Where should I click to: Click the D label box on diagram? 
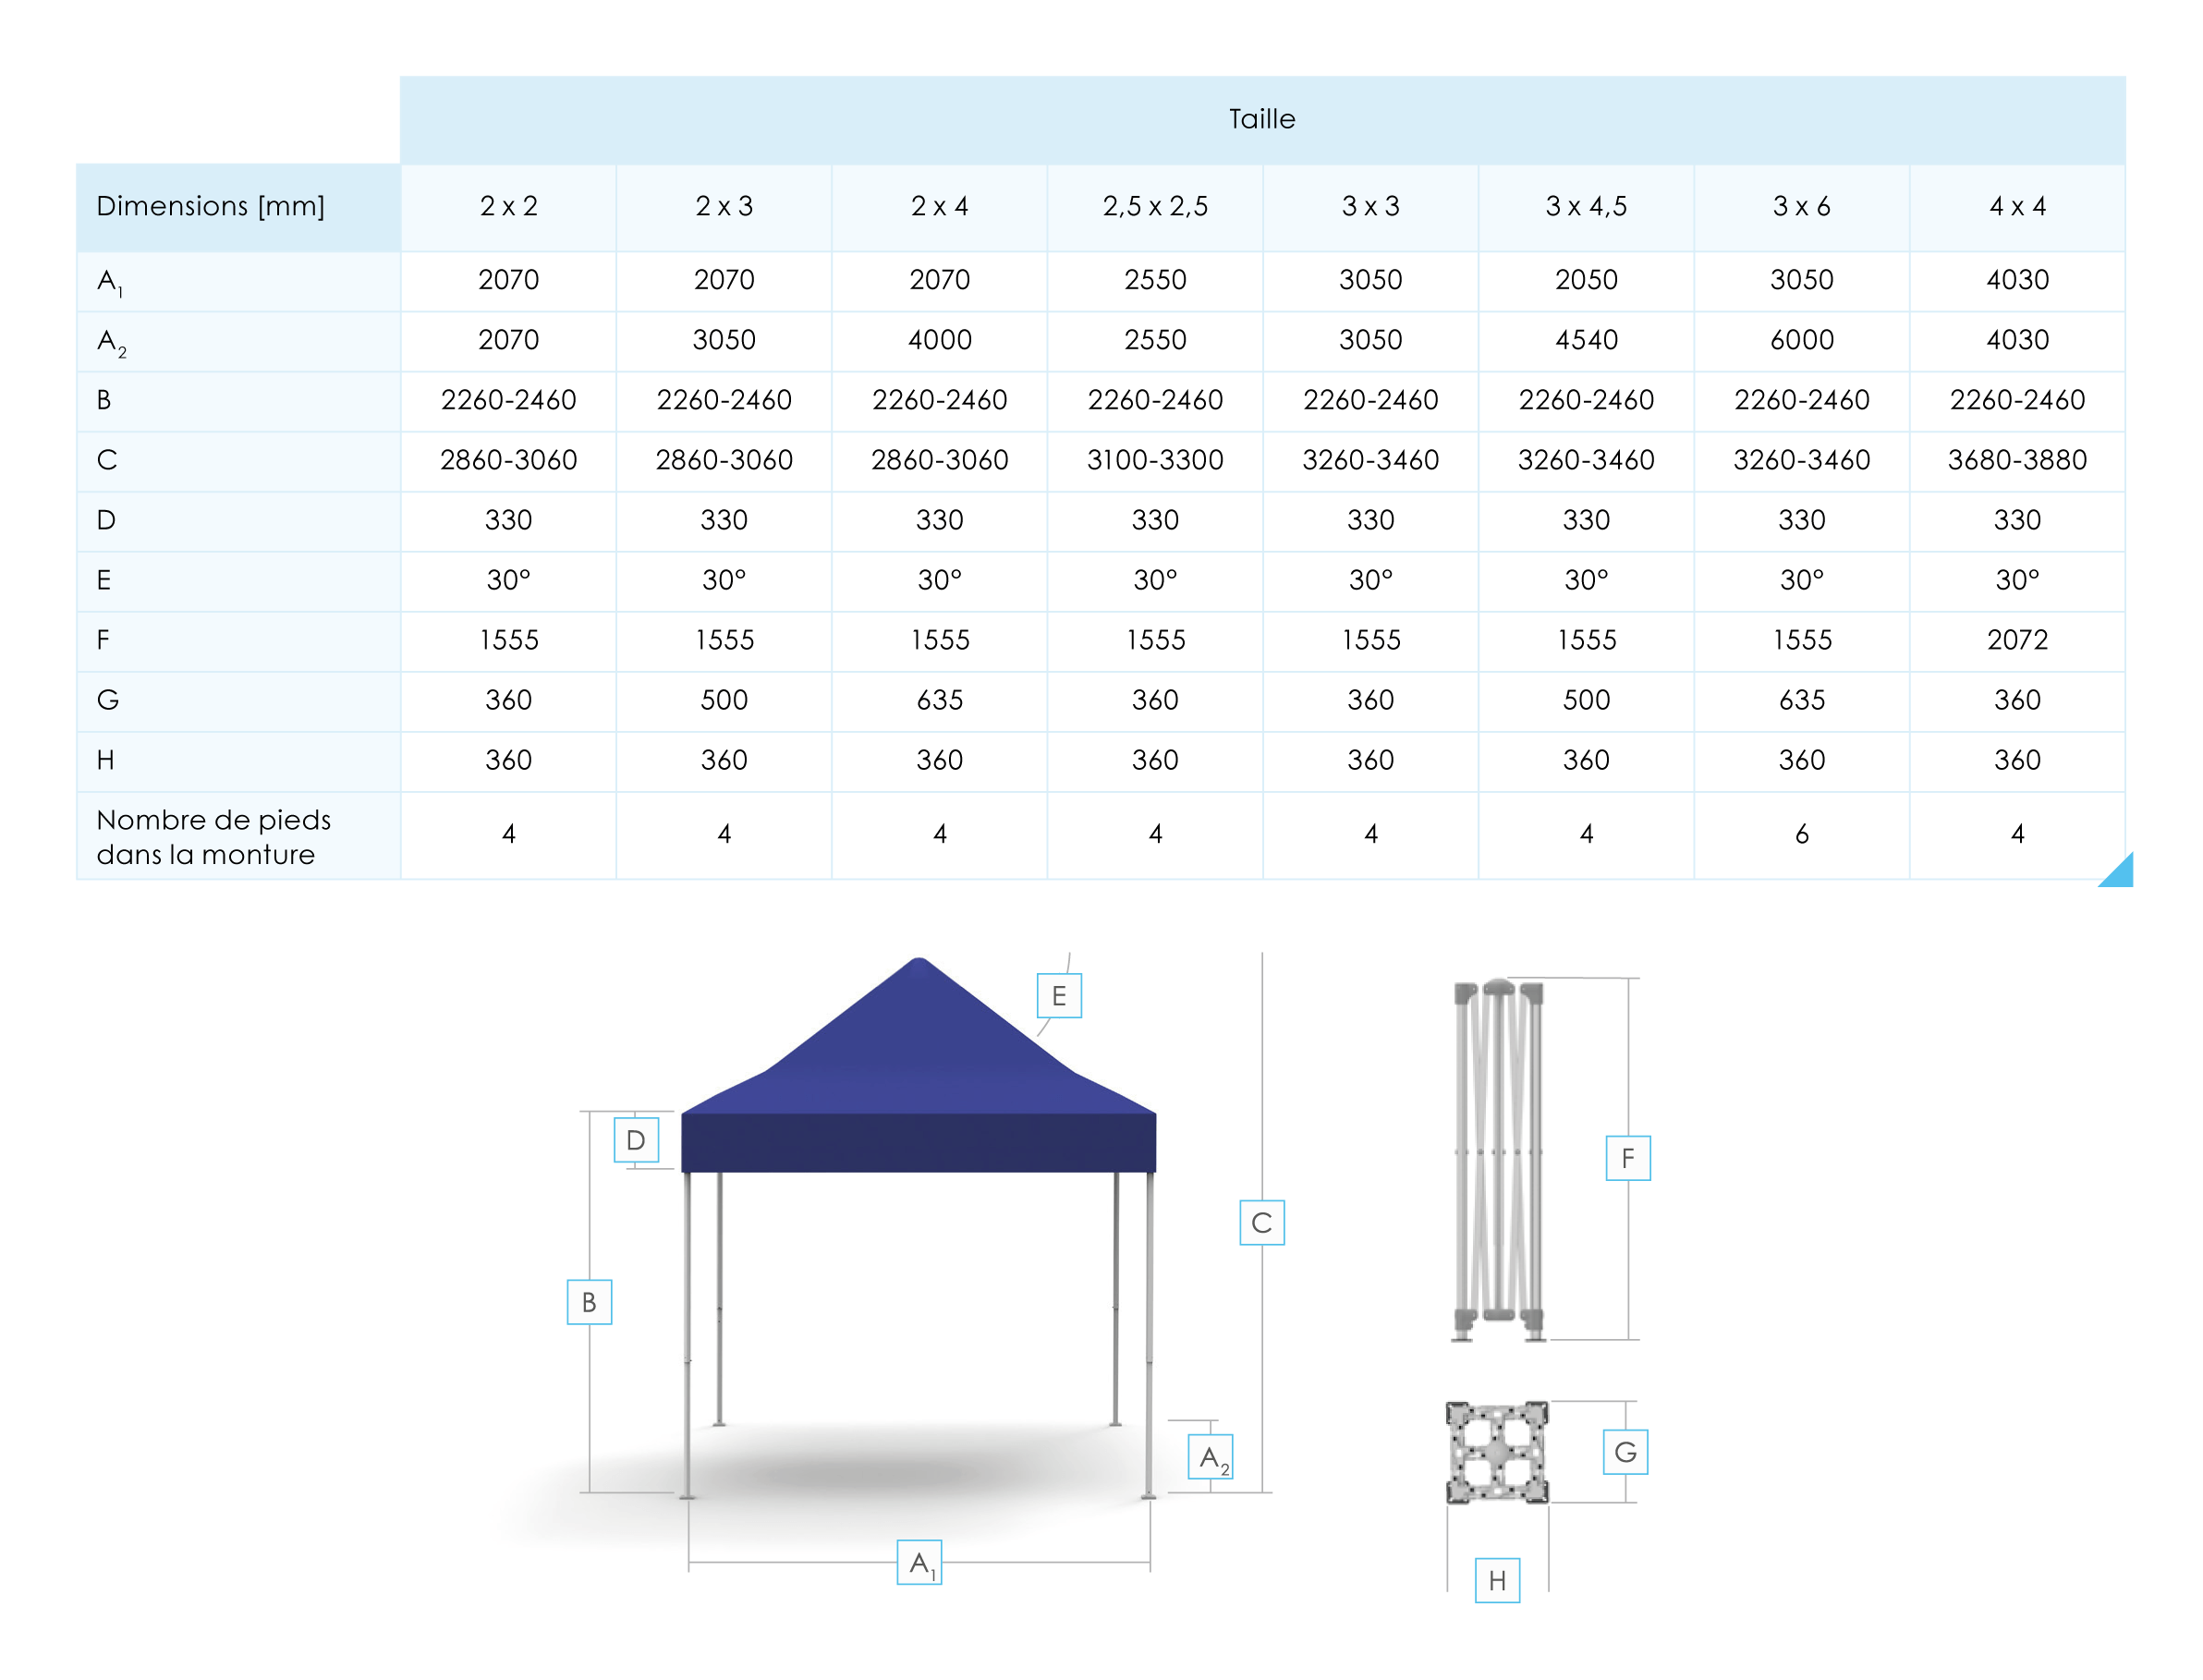[x=635, y=1139]
